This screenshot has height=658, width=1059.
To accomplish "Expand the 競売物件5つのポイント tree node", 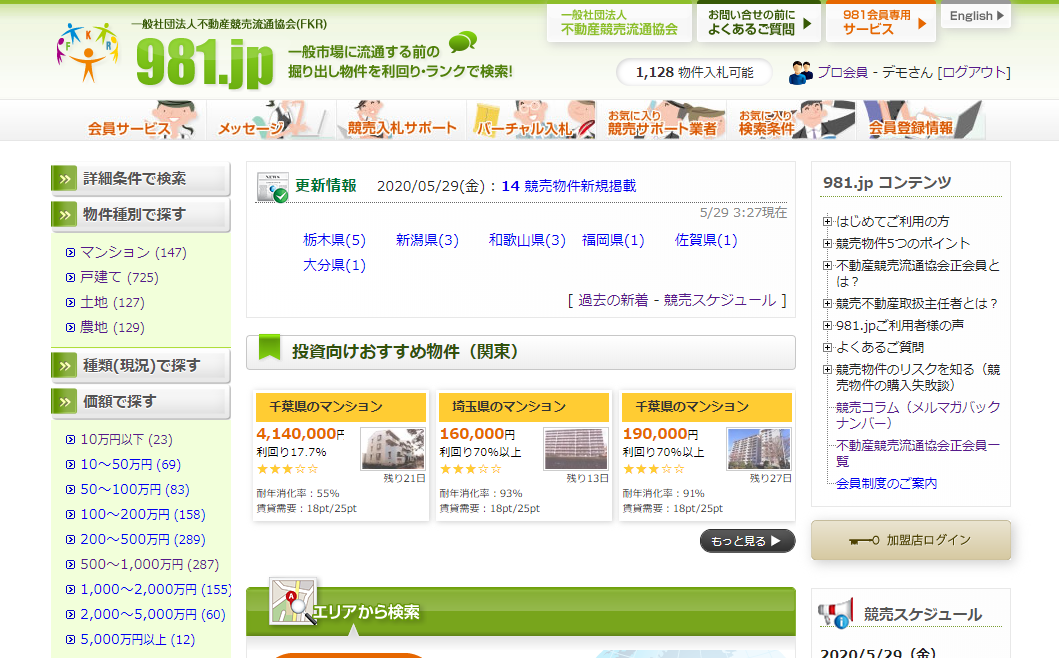I will point(827,243).
